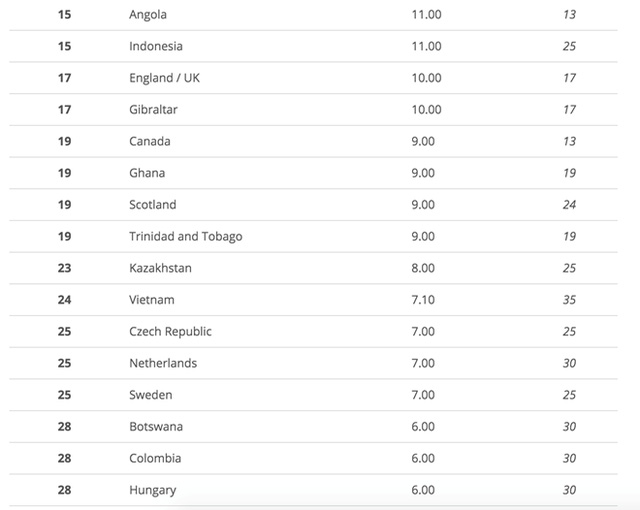Select the Indonesia row label
This screenshot has height=510, width=640.
[x=156, y=46]
